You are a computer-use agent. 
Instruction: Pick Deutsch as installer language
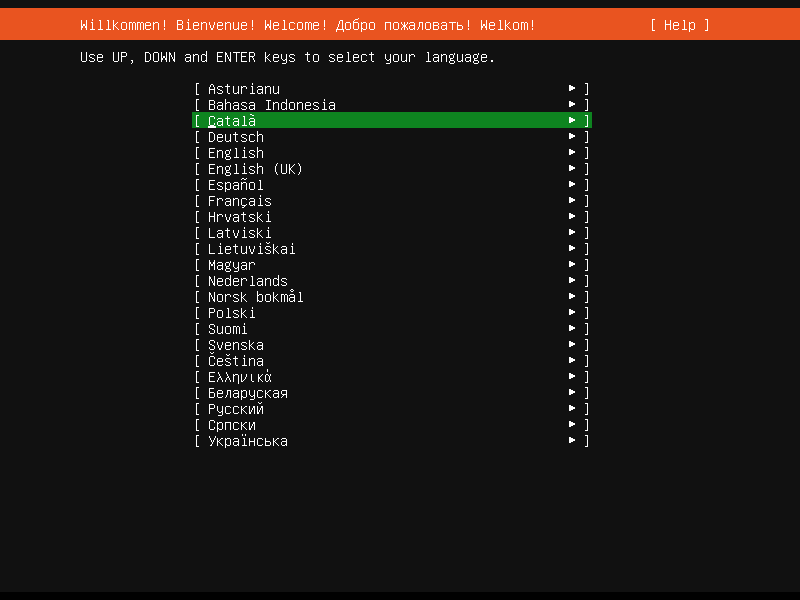(x=235, y=137)
